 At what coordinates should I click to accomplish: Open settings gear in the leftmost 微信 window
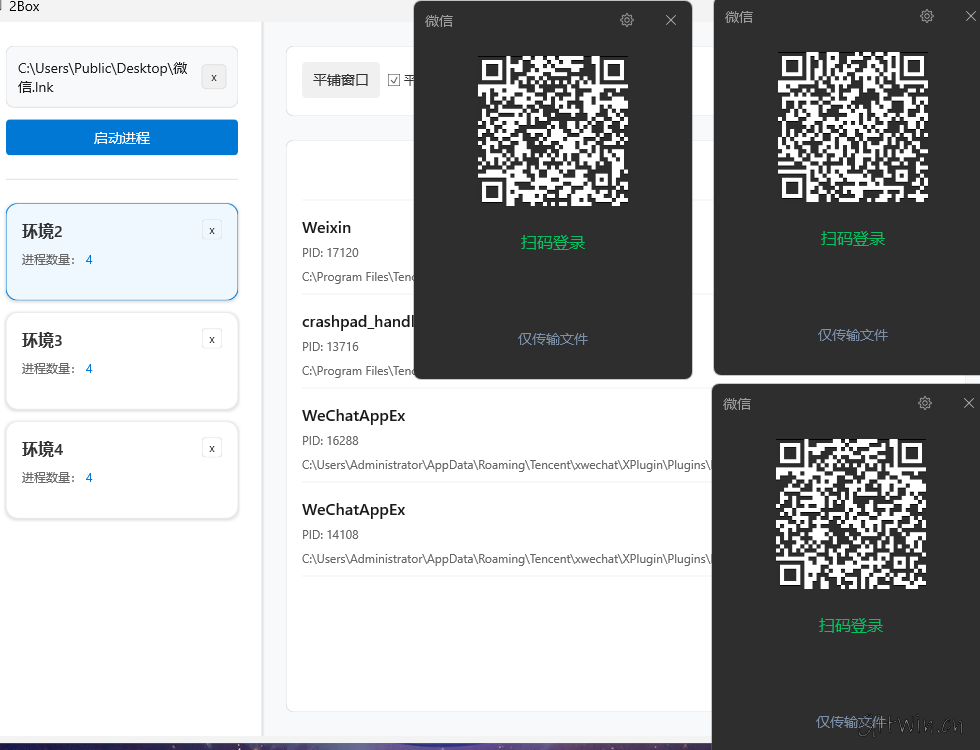click(627, 20)
